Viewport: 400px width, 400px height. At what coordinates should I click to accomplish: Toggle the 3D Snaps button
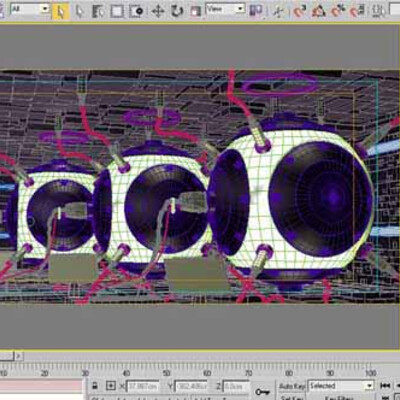300,11
